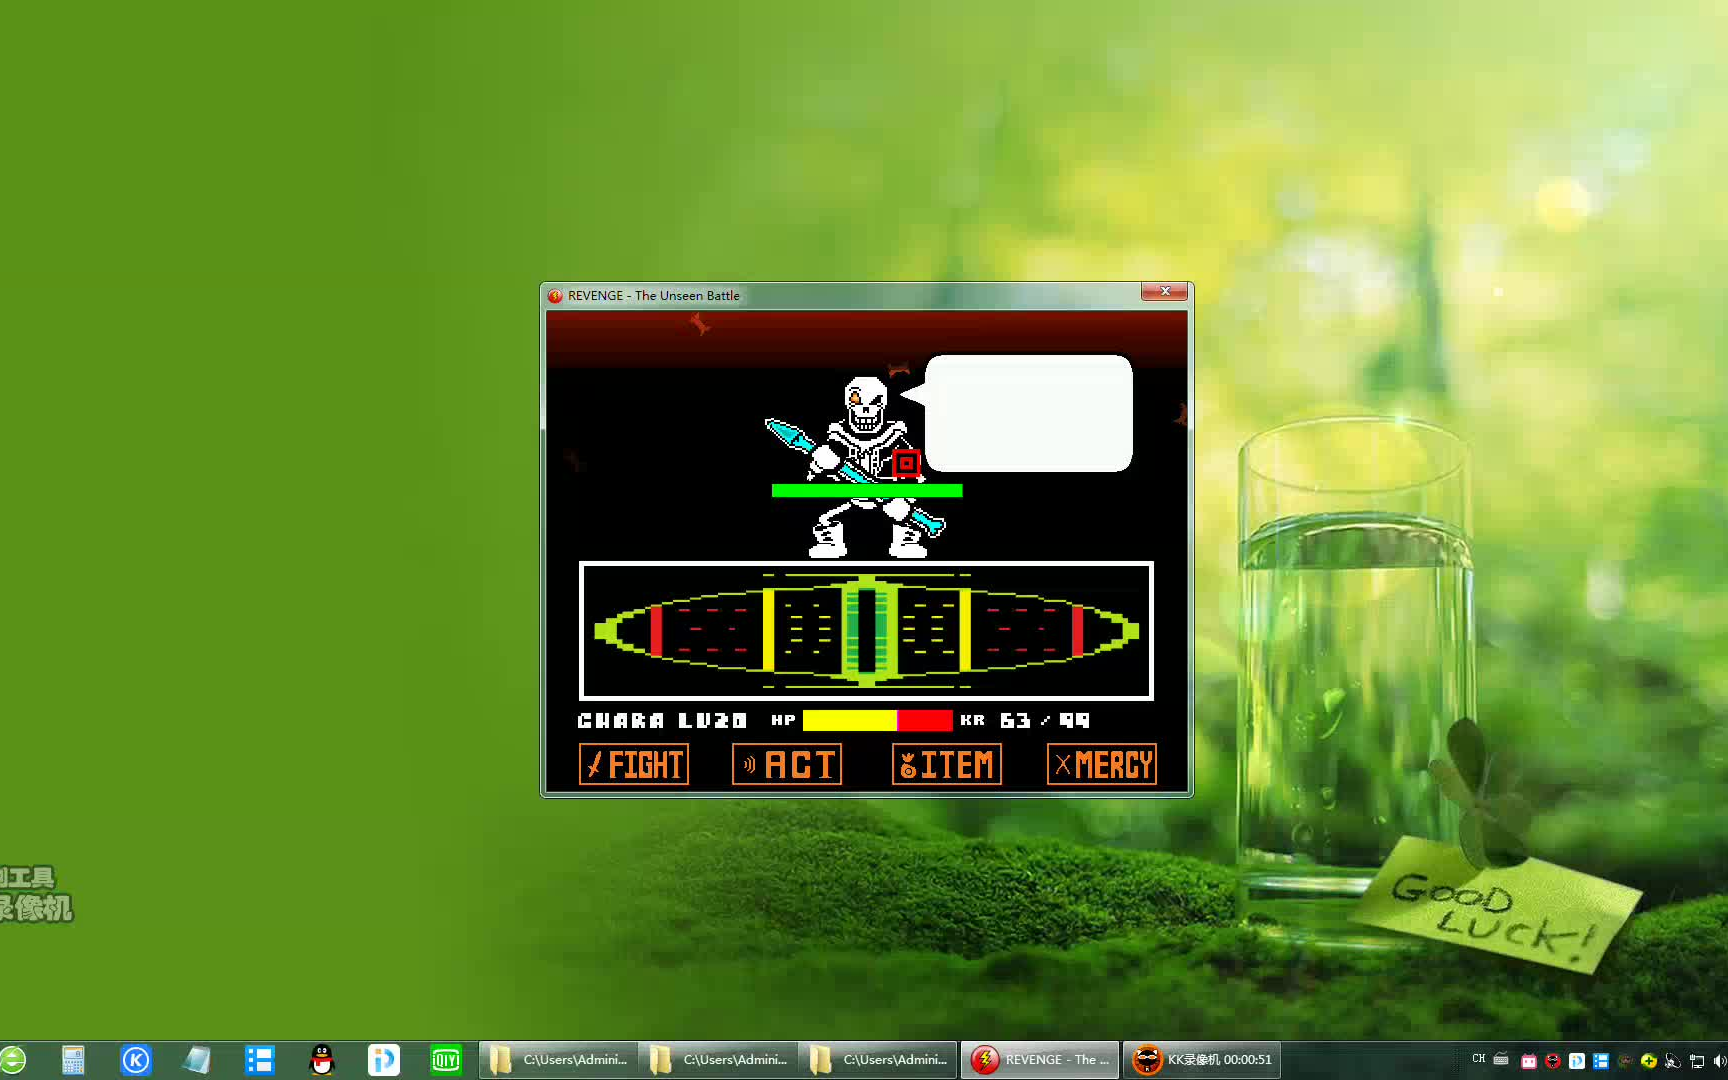Open the white P app in the taskbar
The image size is (1728, 1080).
384,1060
